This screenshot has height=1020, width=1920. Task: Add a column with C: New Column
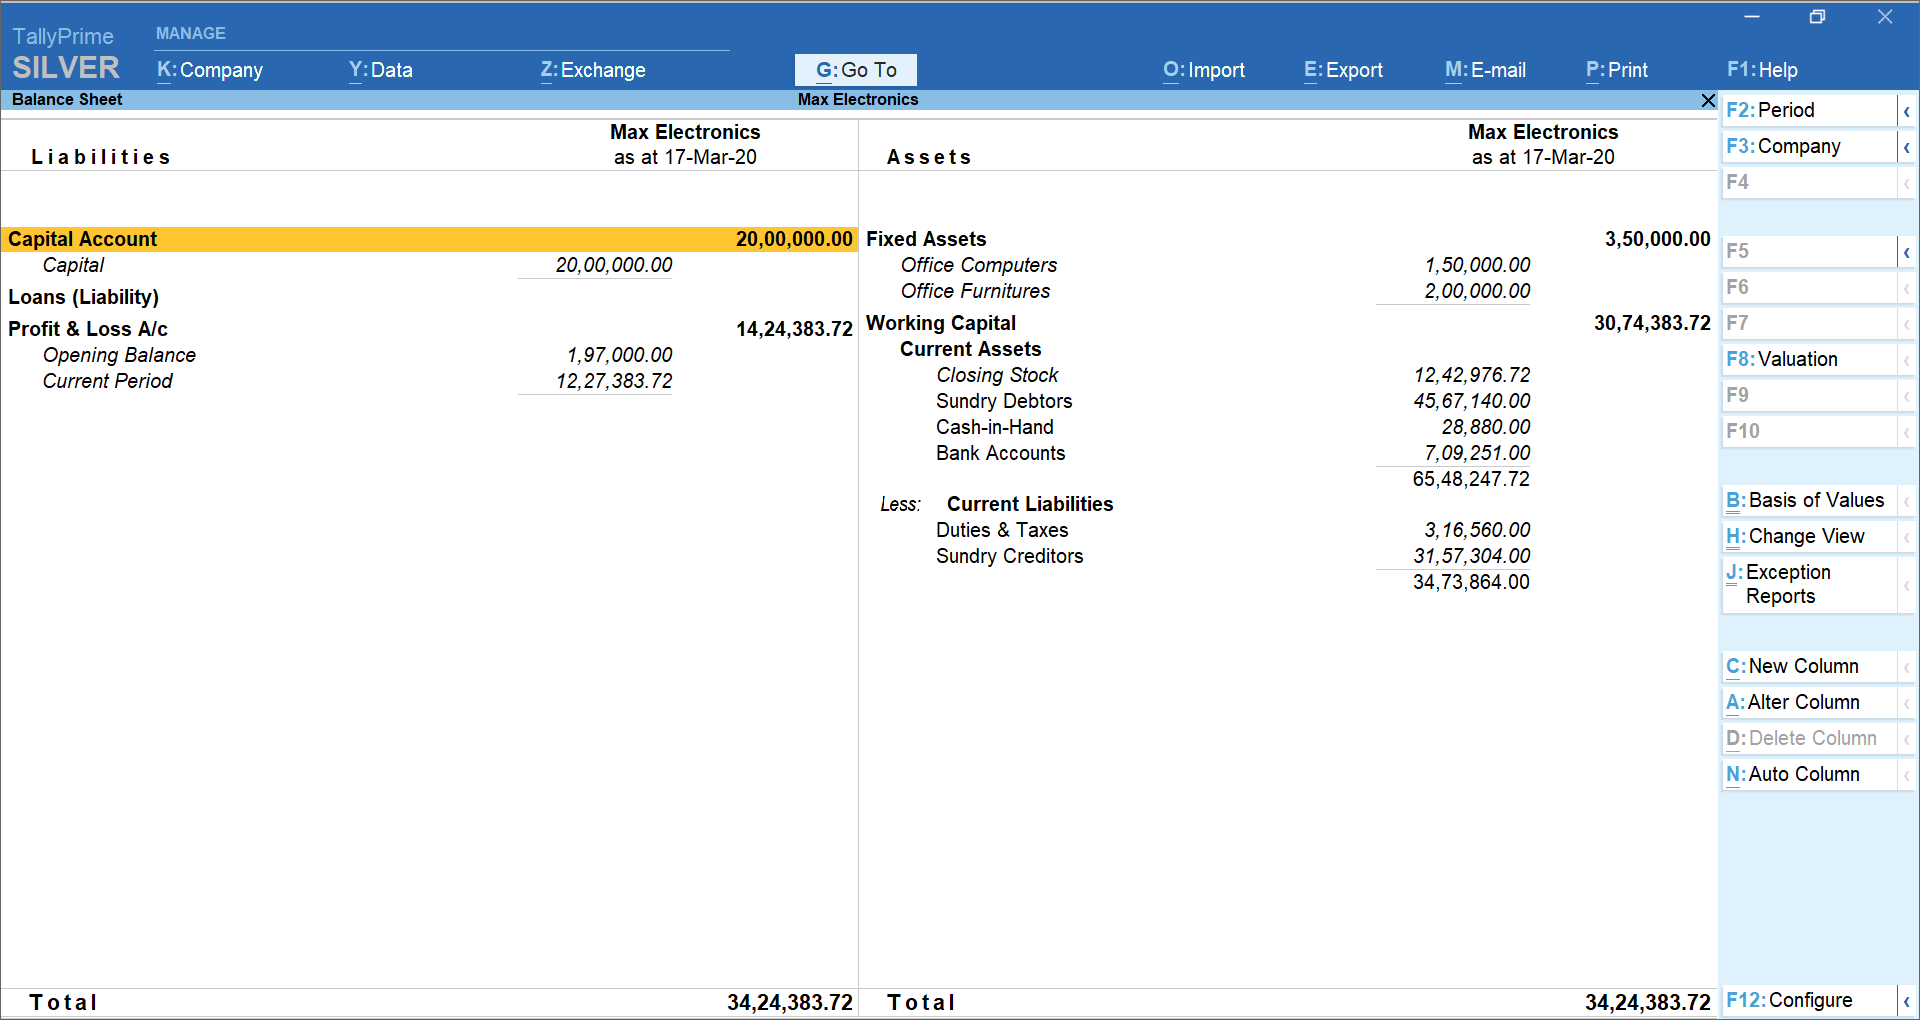(x=1809, y=666)
